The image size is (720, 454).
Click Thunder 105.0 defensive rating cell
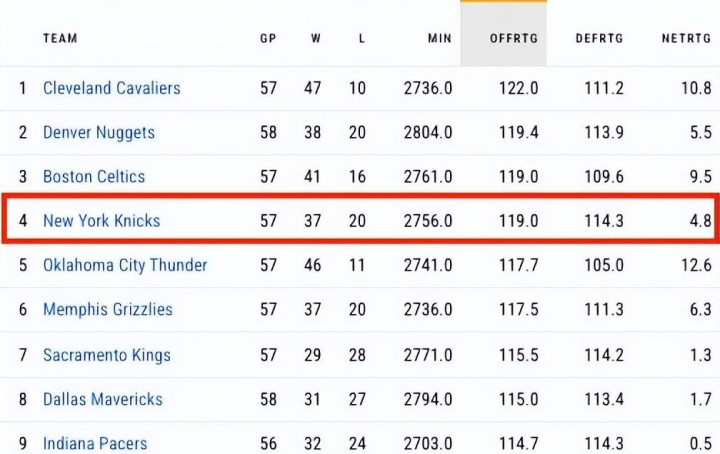pos(604,265)
